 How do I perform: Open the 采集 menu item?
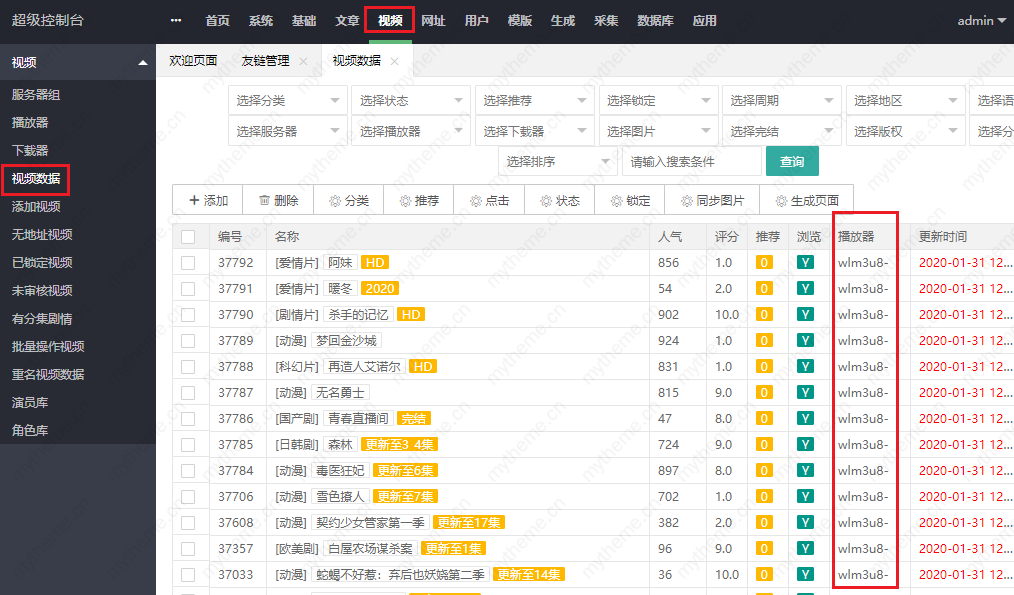point(606,19)
